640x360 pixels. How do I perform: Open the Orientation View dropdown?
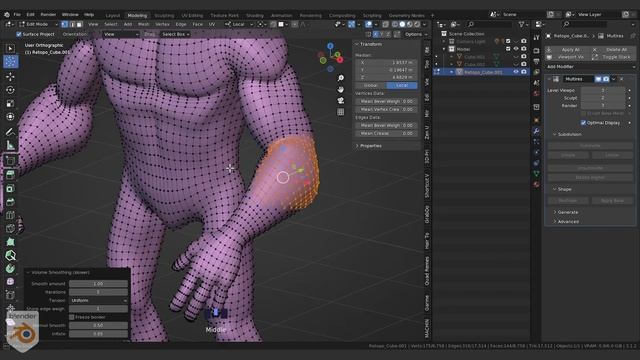point(120,34)
